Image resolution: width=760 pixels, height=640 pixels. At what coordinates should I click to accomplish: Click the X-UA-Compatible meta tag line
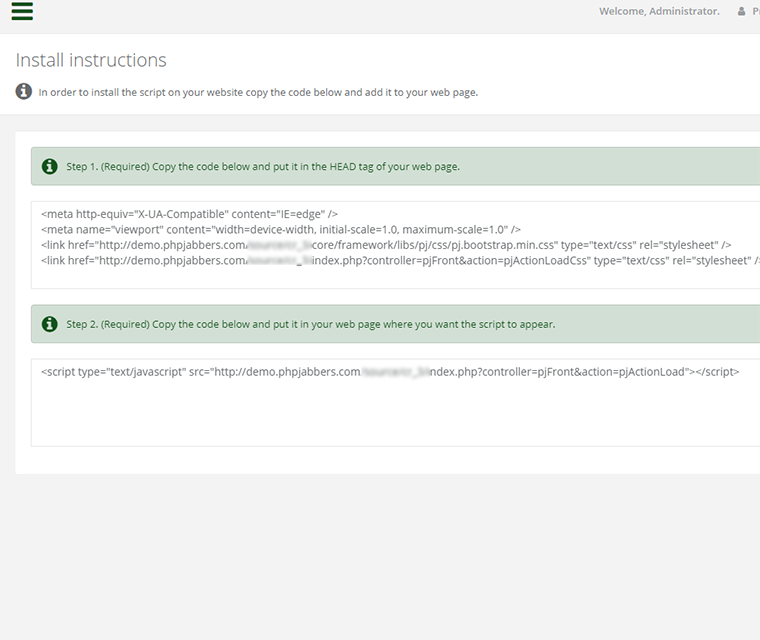coord(190,214)
